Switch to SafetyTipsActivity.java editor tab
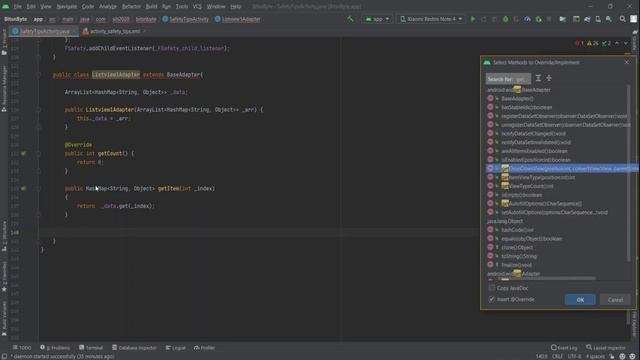The height and width of the screenshot is (360, 640). point(43,31)
